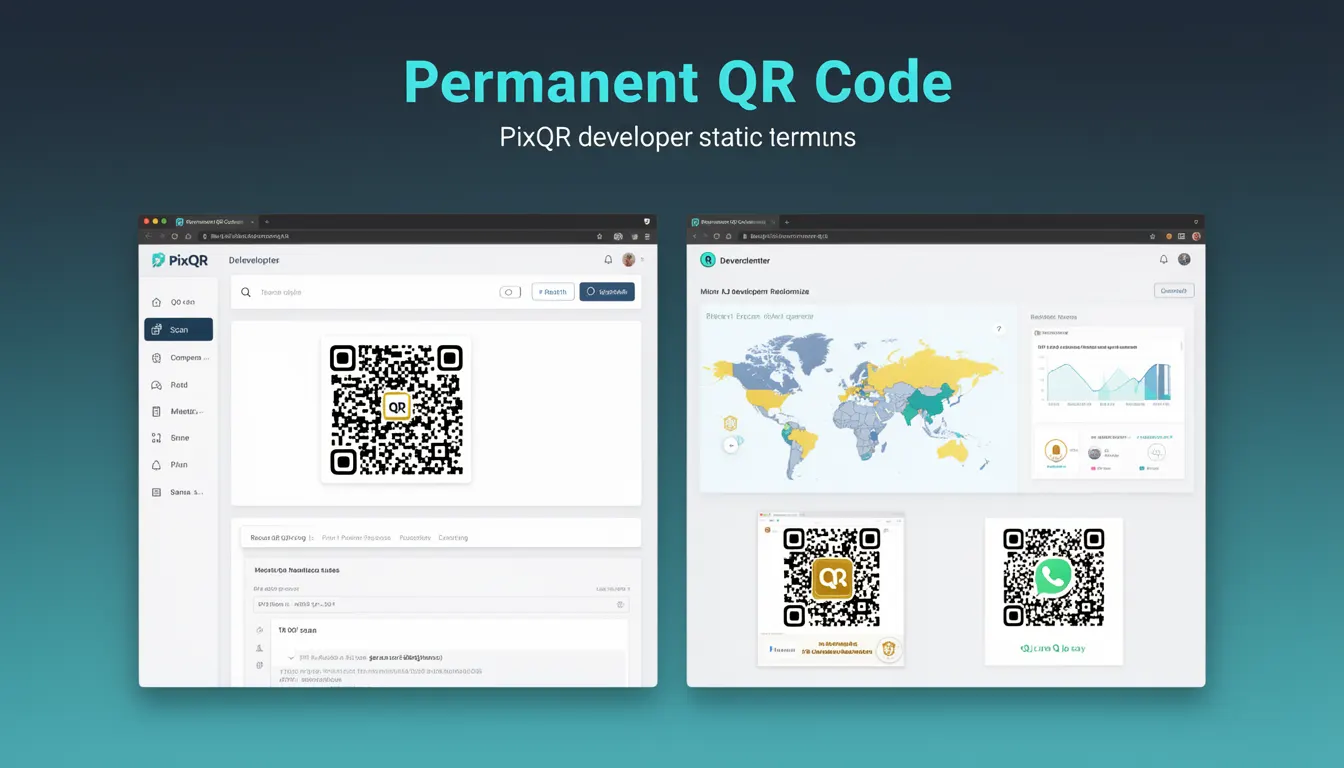The height and width of the screenshot is (768, 1344).
Task: Go to the home button in left browser toolbar
Action: [188, 237]
